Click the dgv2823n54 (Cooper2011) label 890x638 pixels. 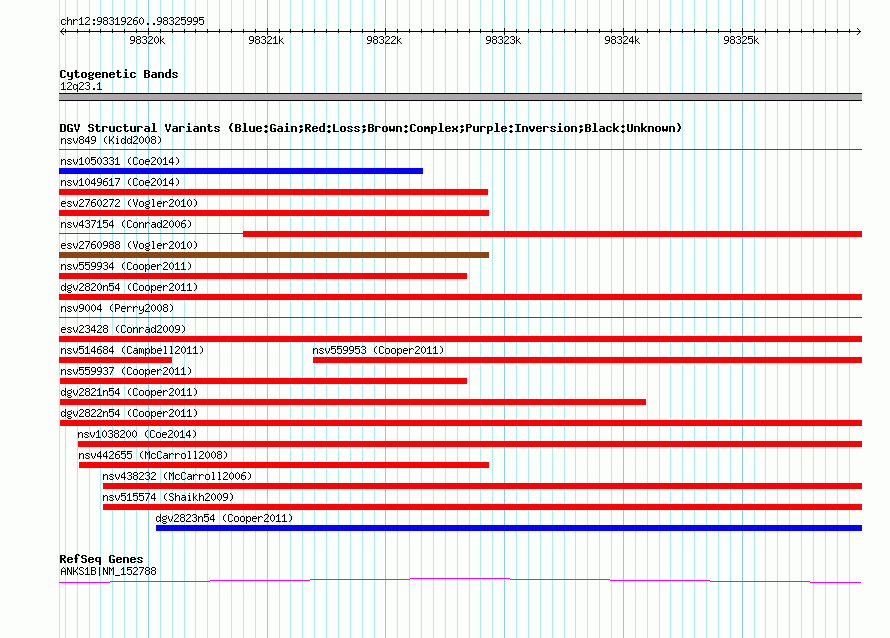pos(224,518)
